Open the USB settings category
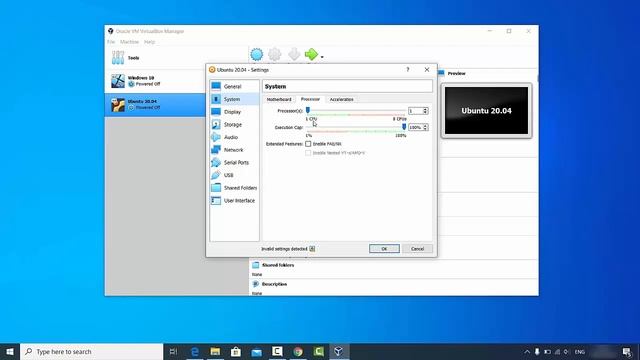 click(234, 175)
